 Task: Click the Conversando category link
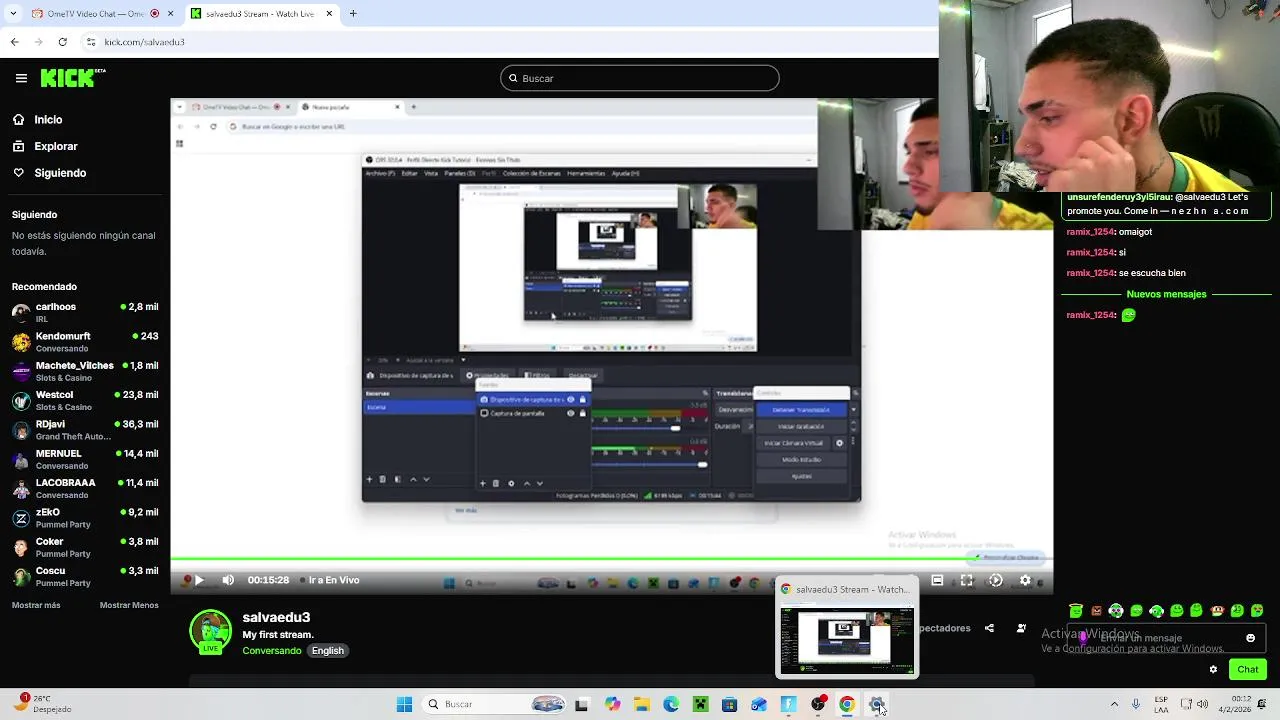tap(272, 650)
